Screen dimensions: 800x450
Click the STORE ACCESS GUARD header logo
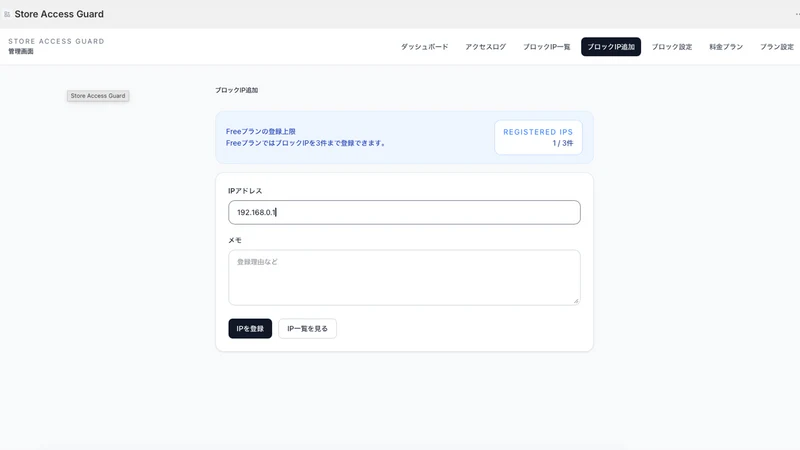(56, 41)
